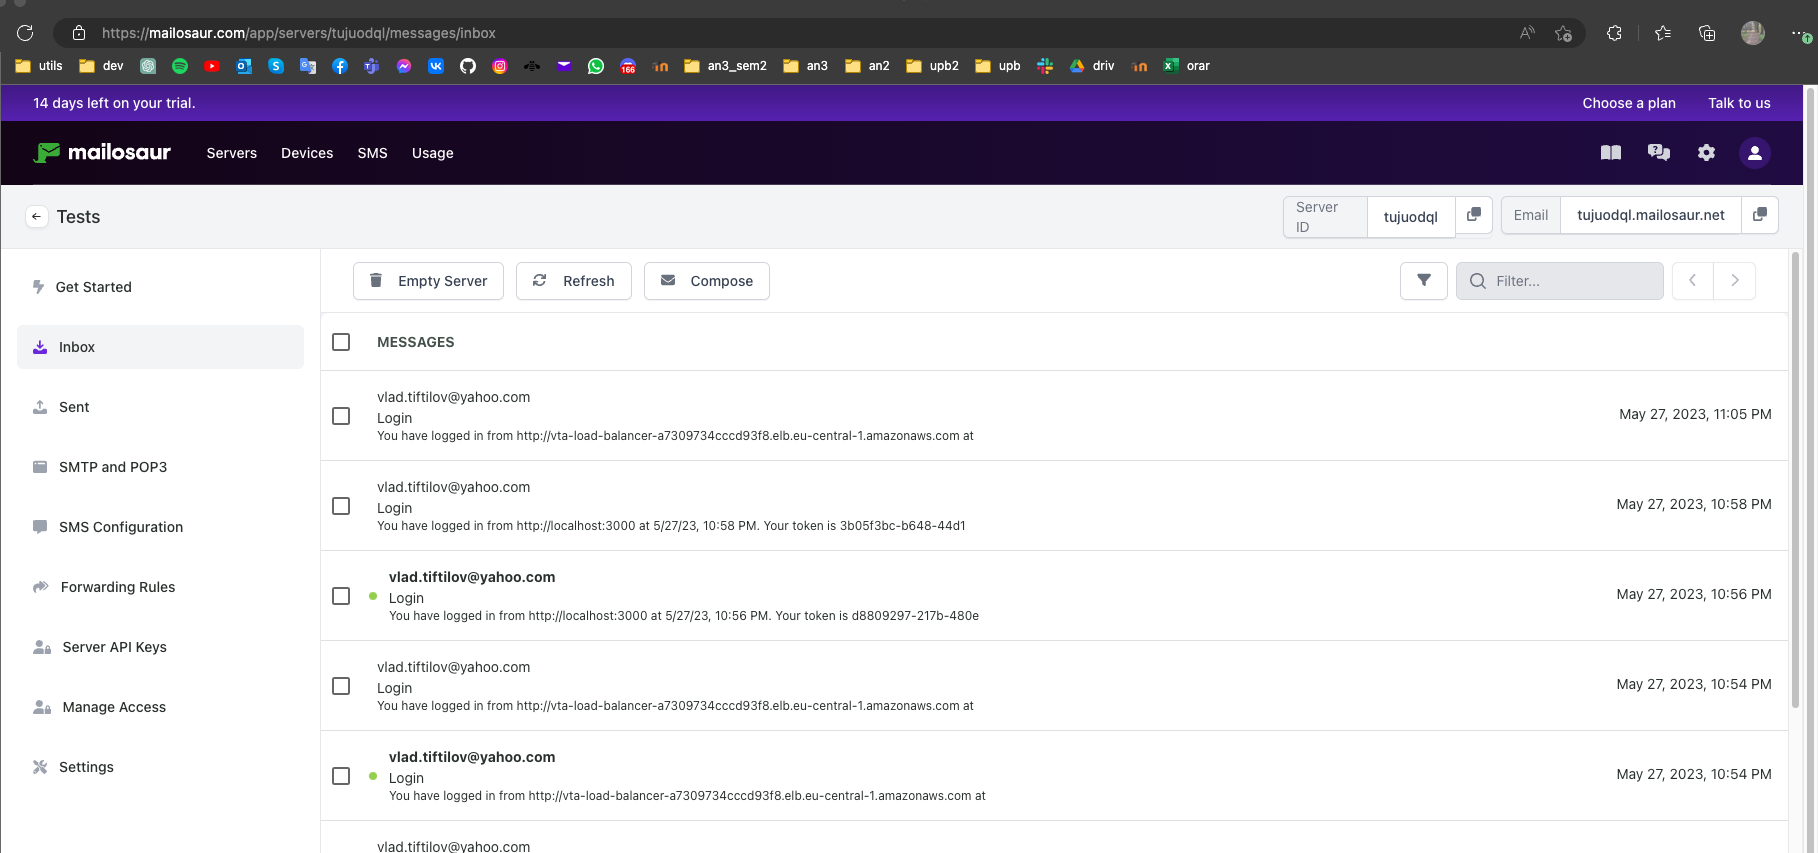
Task: Open the Instagram bookmark
Action: [x=500, y=66]
